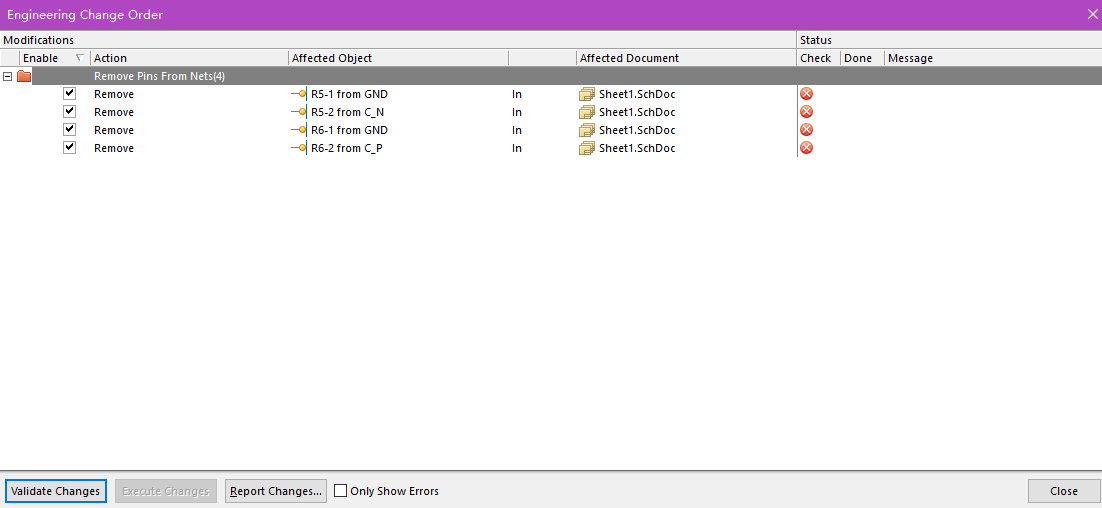Select the text R5-1 from GND
This screenshot has width=1102, height=508.
coord(349,93)
